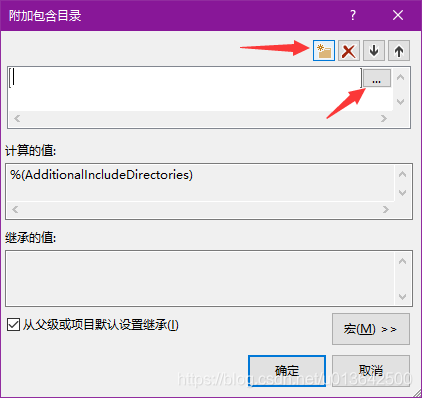Click the New Line folder icon
The image size is (422, 398).
click(324, 51)
